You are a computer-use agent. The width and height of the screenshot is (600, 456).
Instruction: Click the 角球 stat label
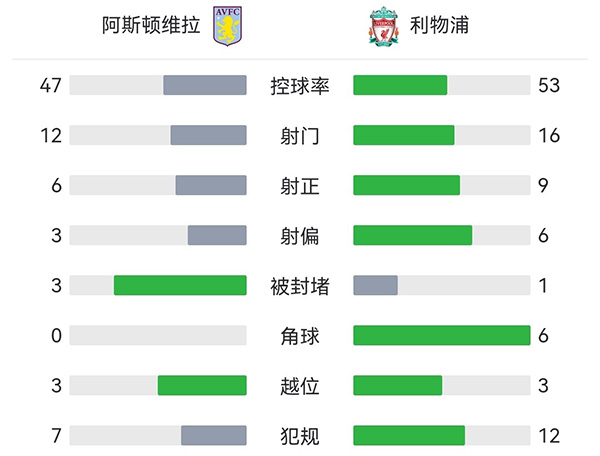299,336
